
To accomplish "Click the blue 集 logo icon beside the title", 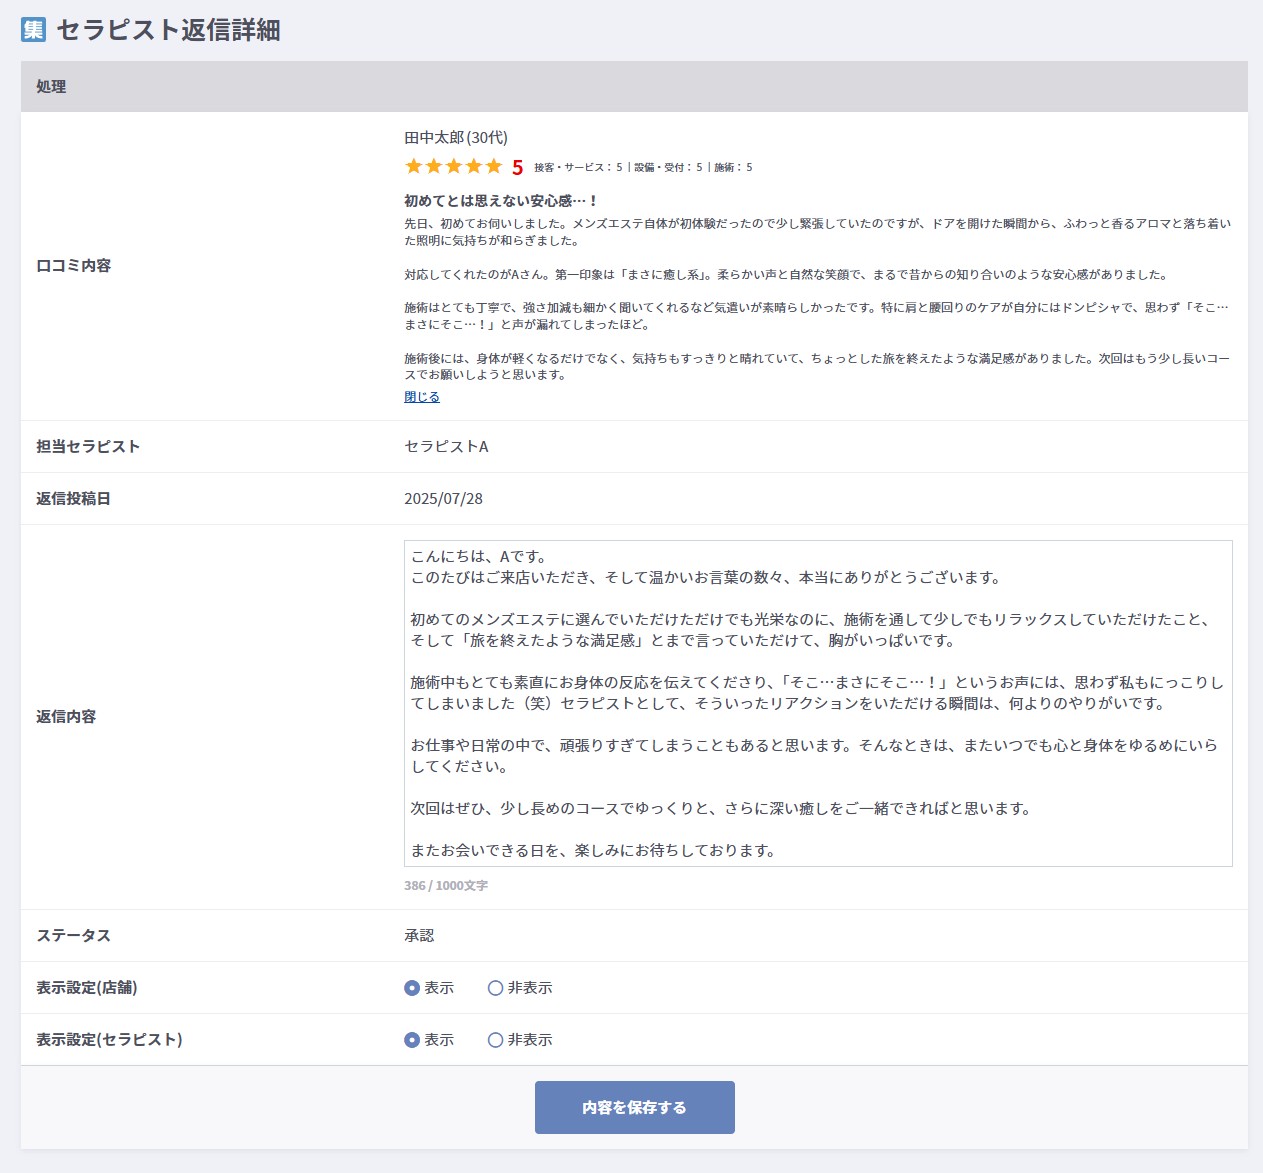I will 33,30.
